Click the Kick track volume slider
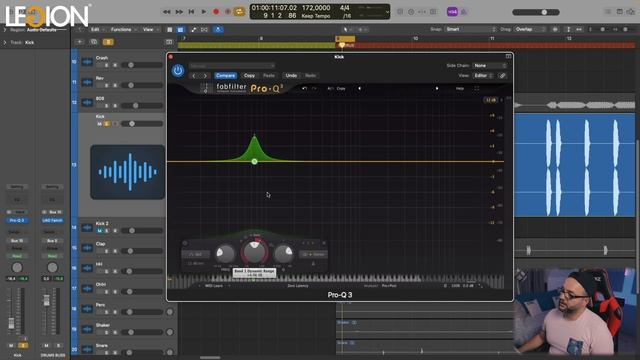 (x=142, y=124)
